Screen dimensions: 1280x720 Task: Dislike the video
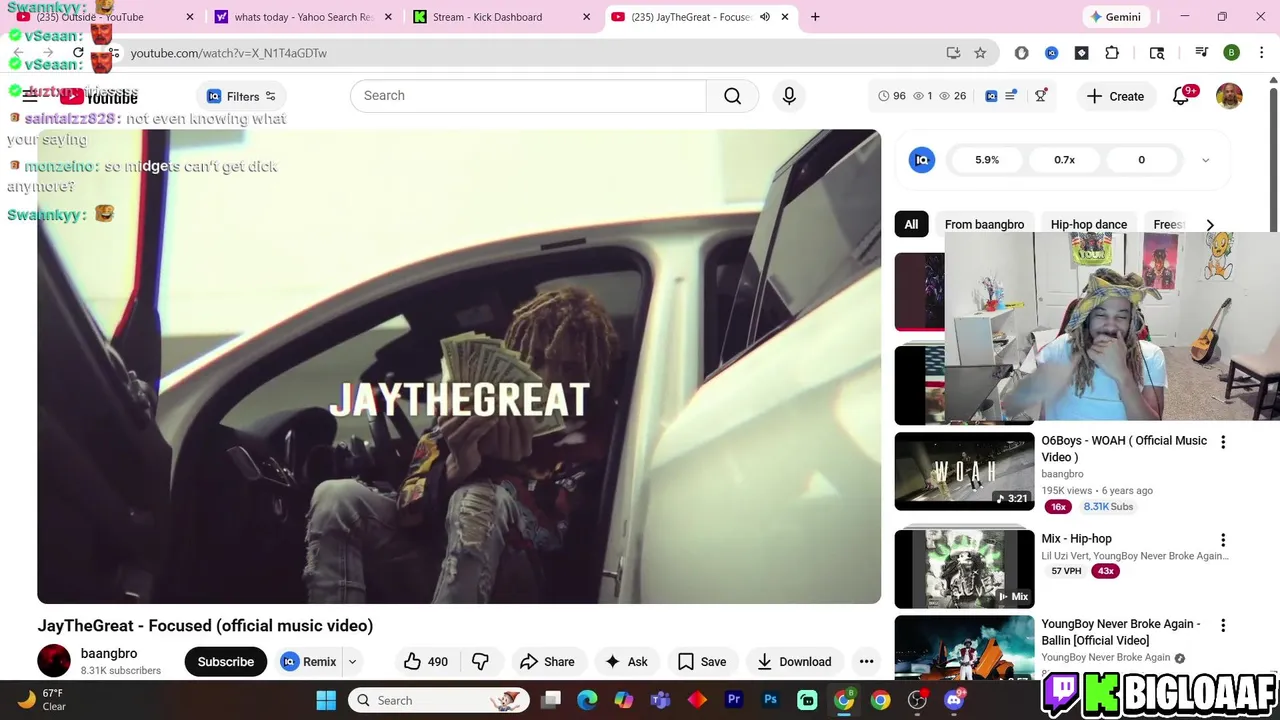[x=480, y=661]
